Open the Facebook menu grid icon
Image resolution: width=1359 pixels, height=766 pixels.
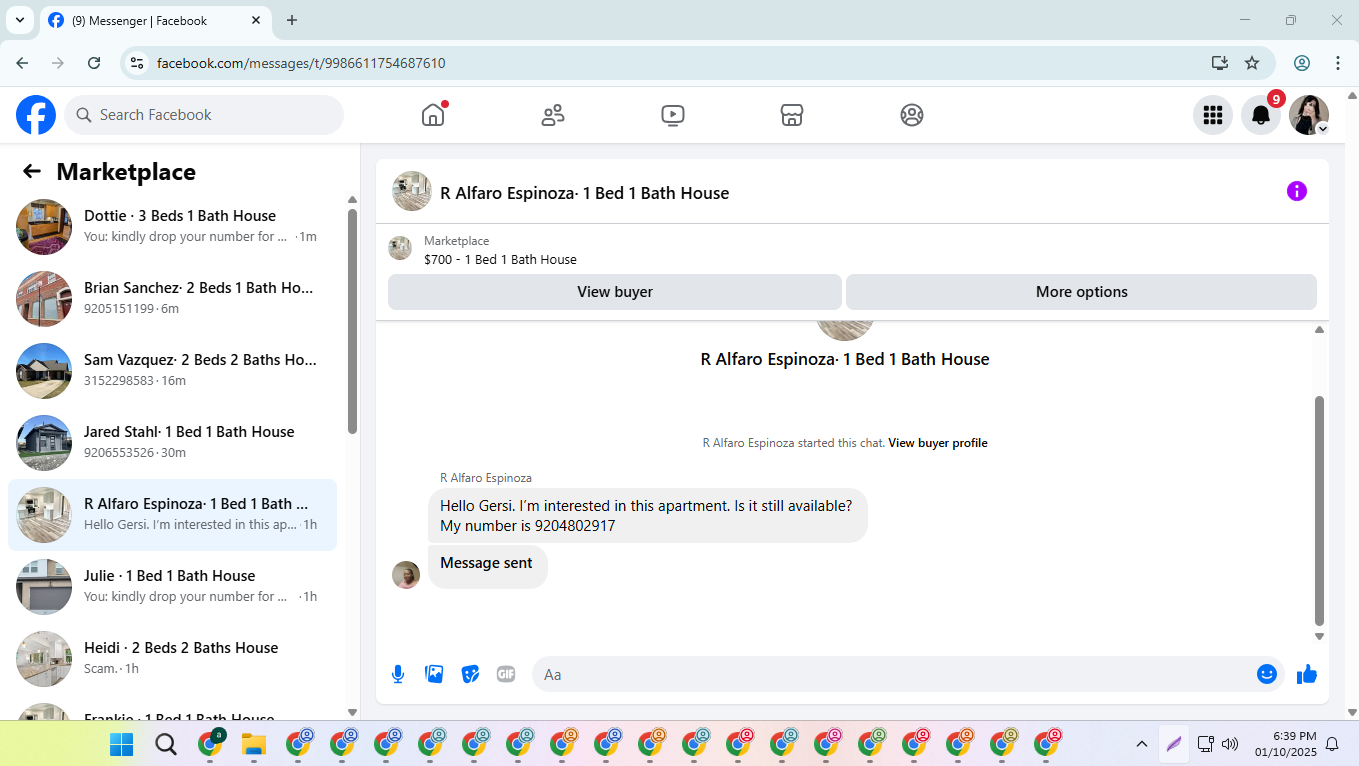click(1213, 115)
